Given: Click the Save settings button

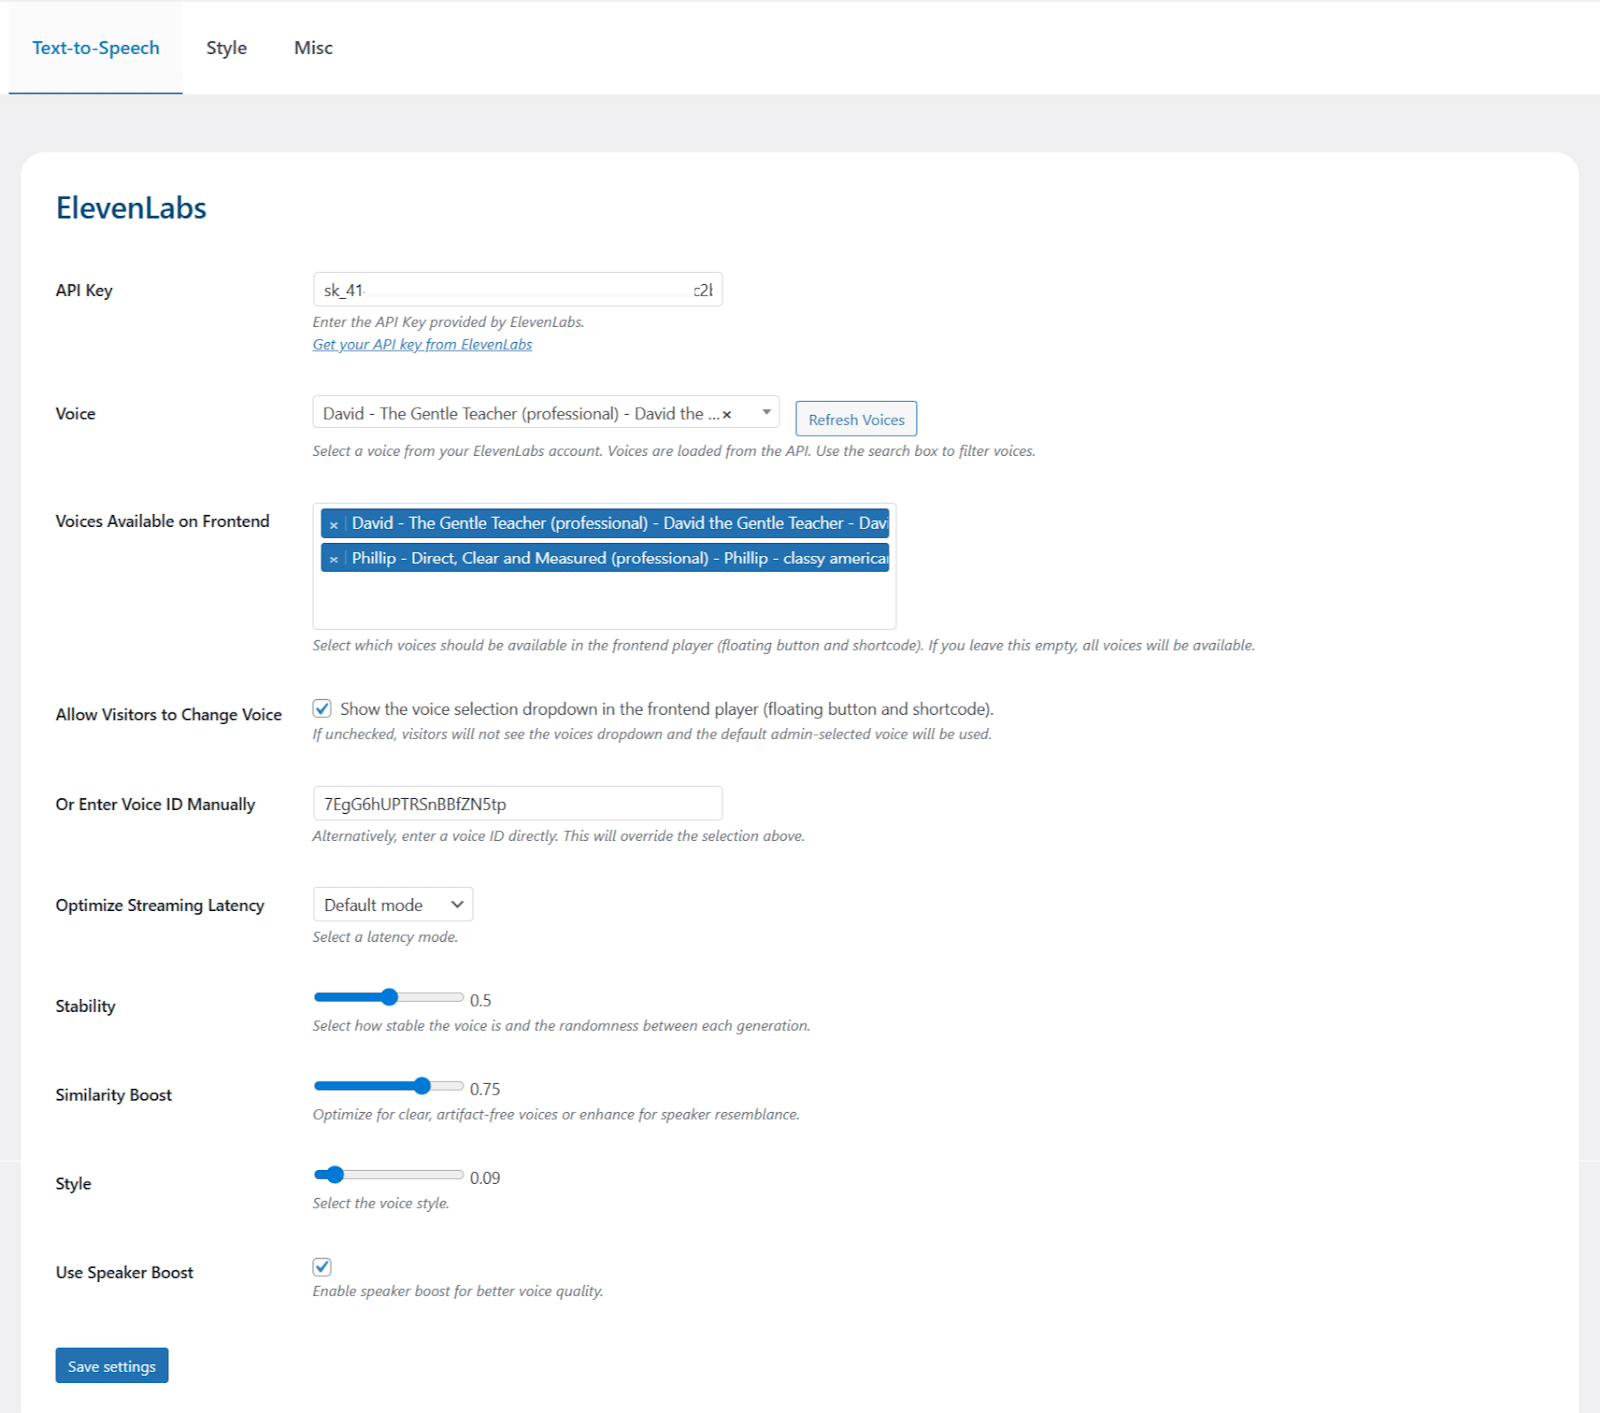Looking at the screenshot, I should [x=112, y=1366].
